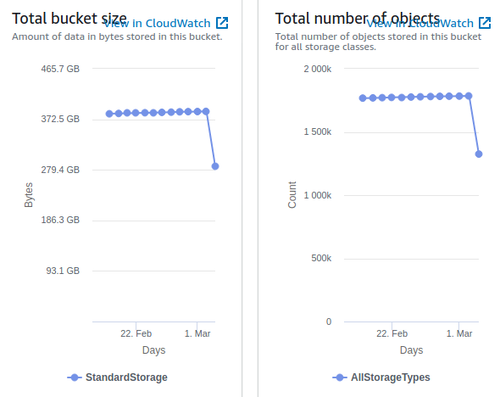
Task: Open external link icon for bucket size
Action: click(x=222, y=23)
